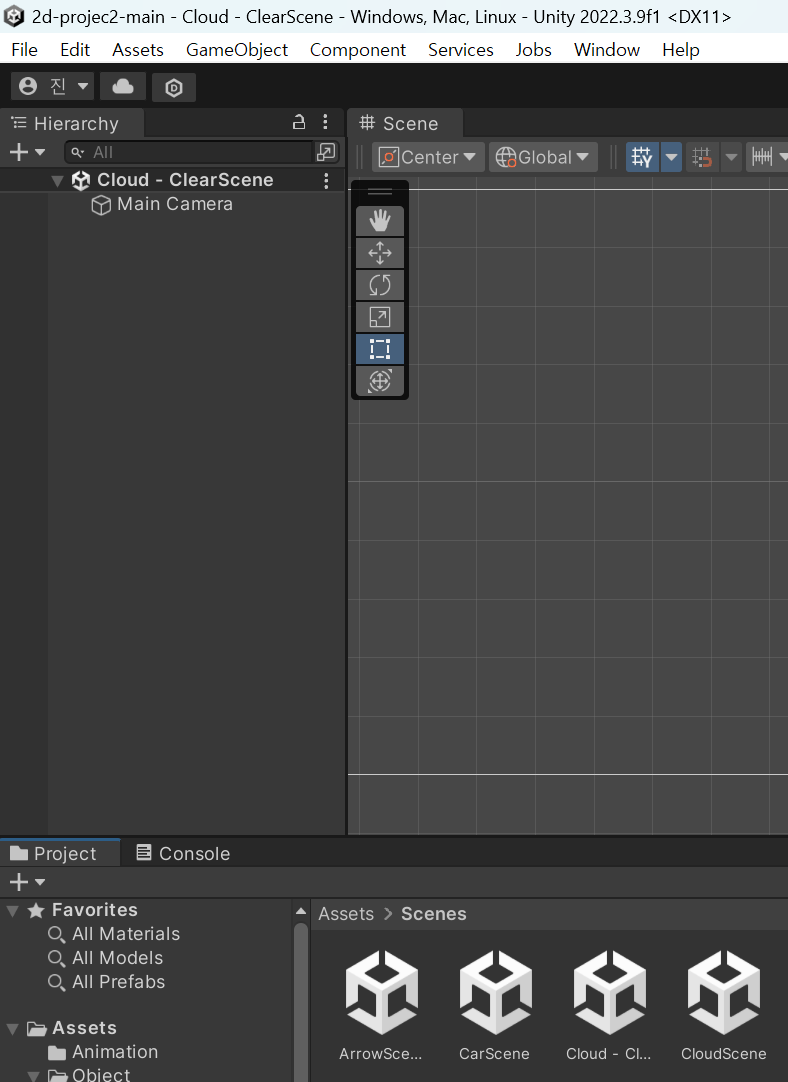
Task: Toggle the scene grid visibility
Action: [642, 157]
